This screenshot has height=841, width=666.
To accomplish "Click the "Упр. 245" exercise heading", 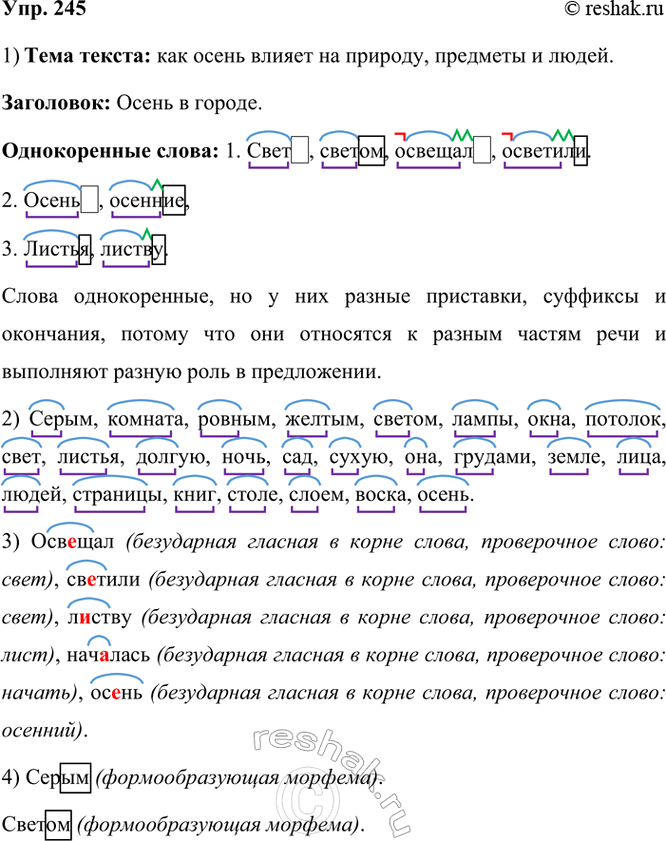I will (43, 11).
